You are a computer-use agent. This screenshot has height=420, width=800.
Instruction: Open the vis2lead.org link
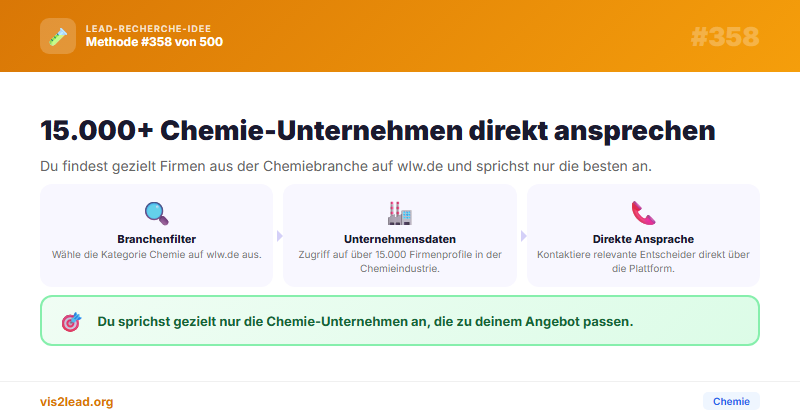pos(77,402)
